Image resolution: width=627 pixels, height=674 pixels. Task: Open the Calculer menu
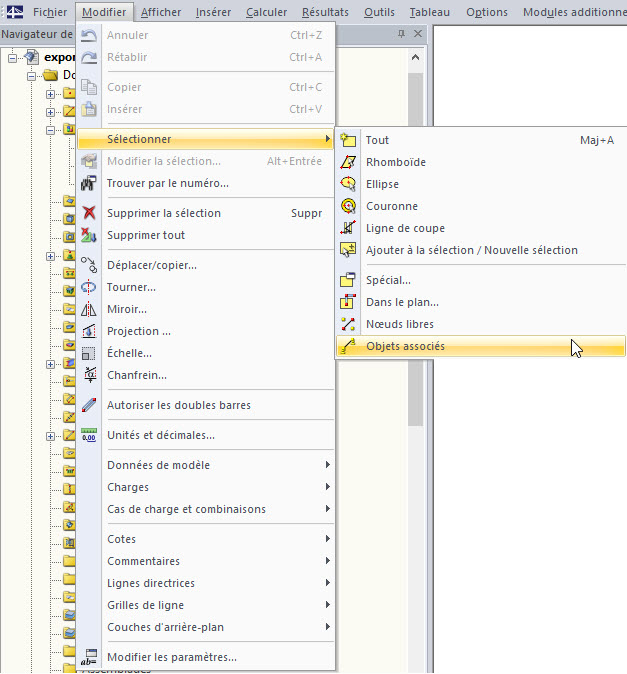pyautogui.click(x=266, y=12)
